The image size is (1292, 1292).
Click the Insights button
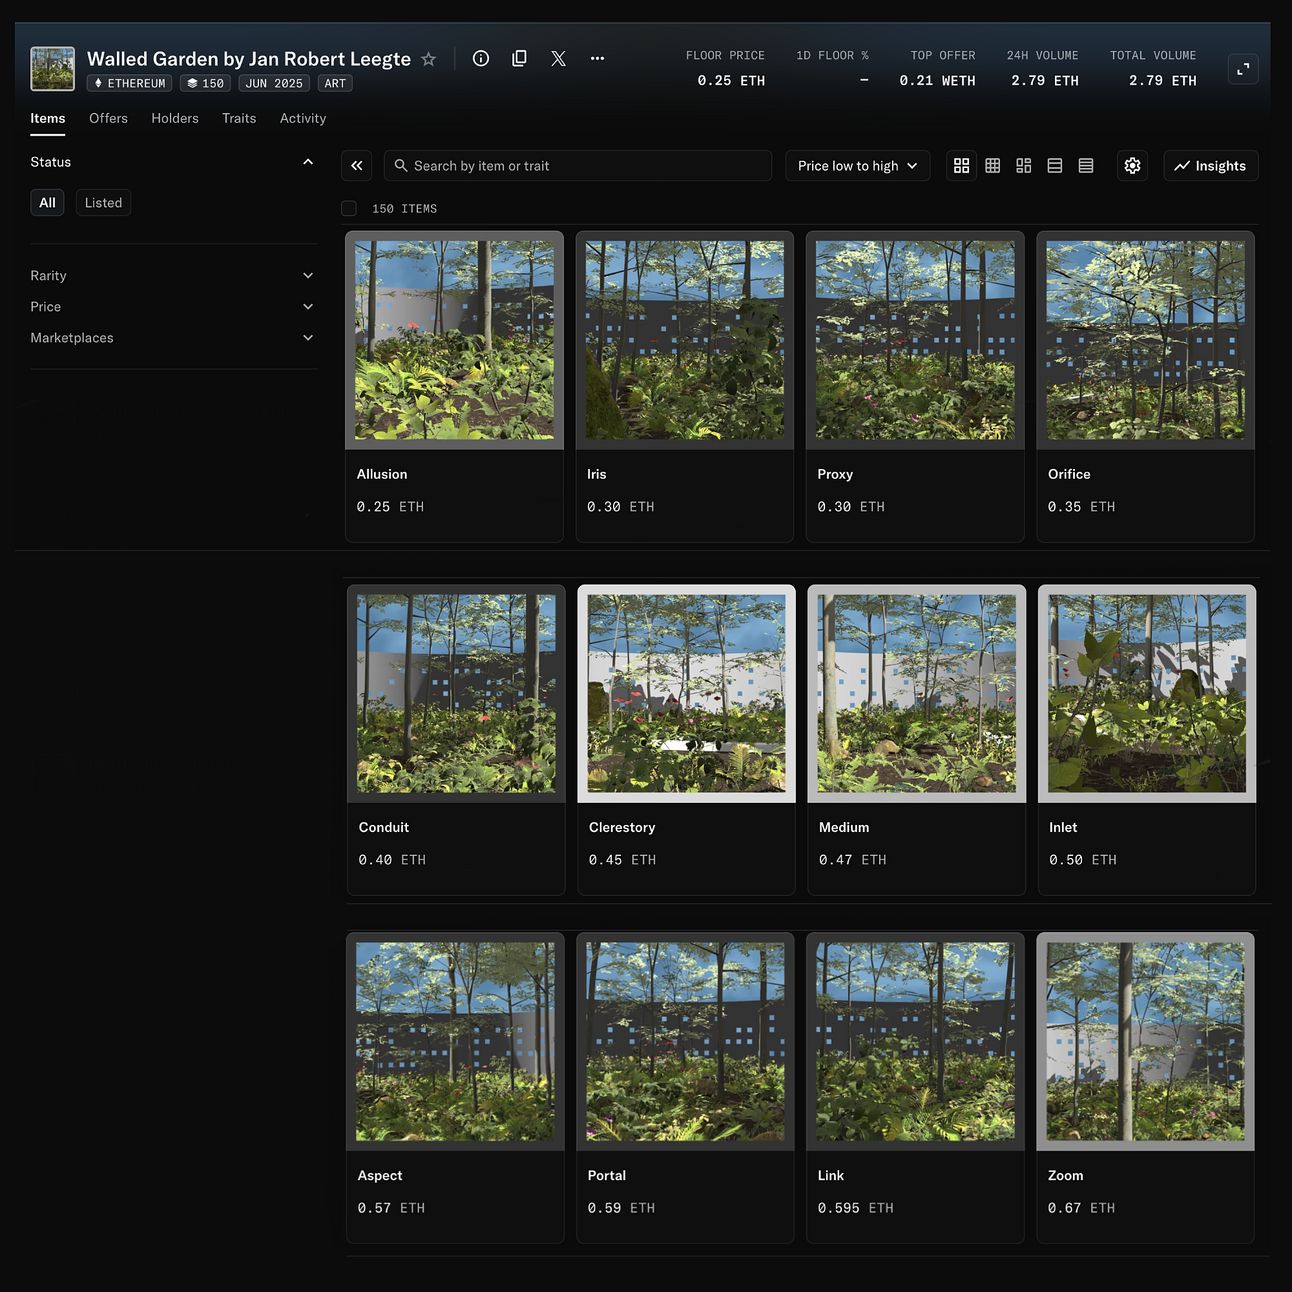click(x=1210, y=166)
